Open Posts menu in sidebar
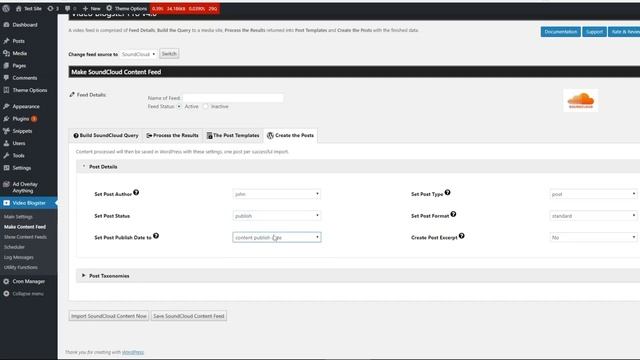Screen dimensions: 640x360 coord(18,41)
